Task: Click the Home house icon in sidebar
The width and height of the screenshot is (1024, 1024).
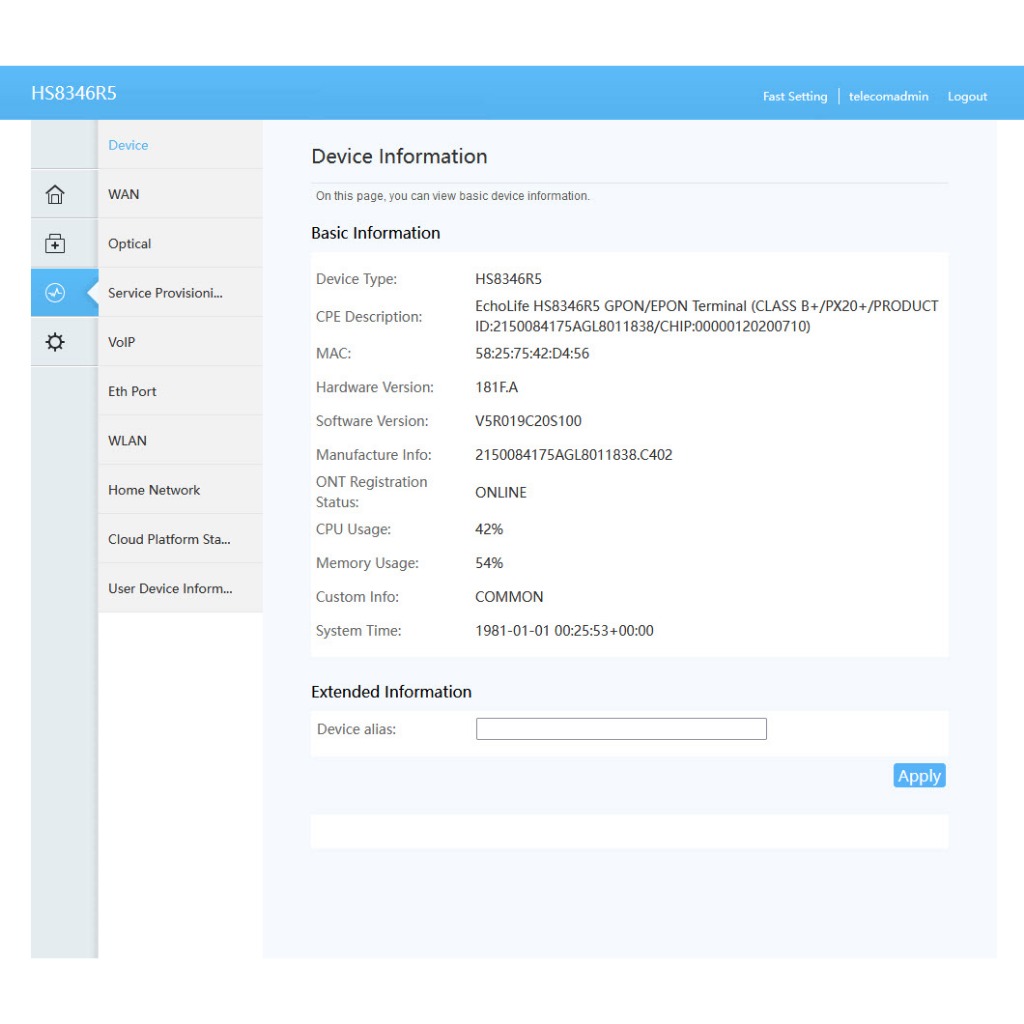Action: (x=55, y=194)
